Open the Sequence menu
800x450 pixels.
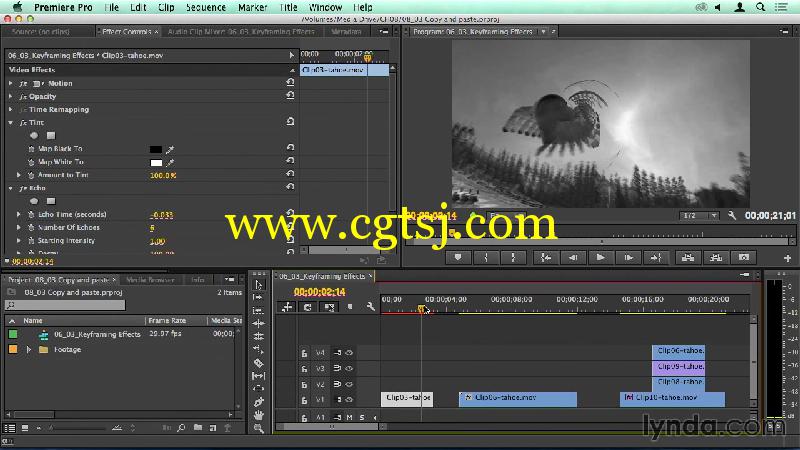(206, 7)
